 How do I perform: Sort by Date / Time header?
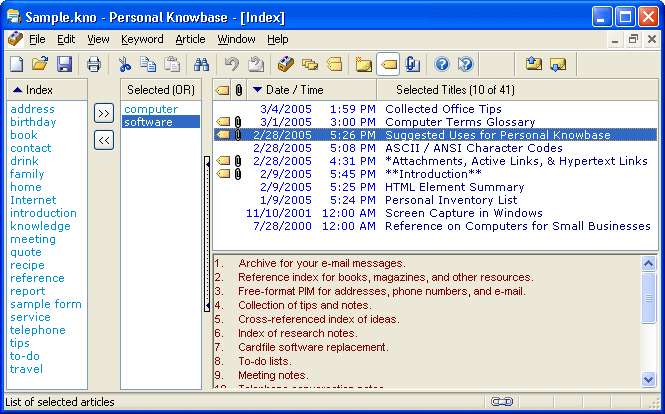click(x=312, y=90)
